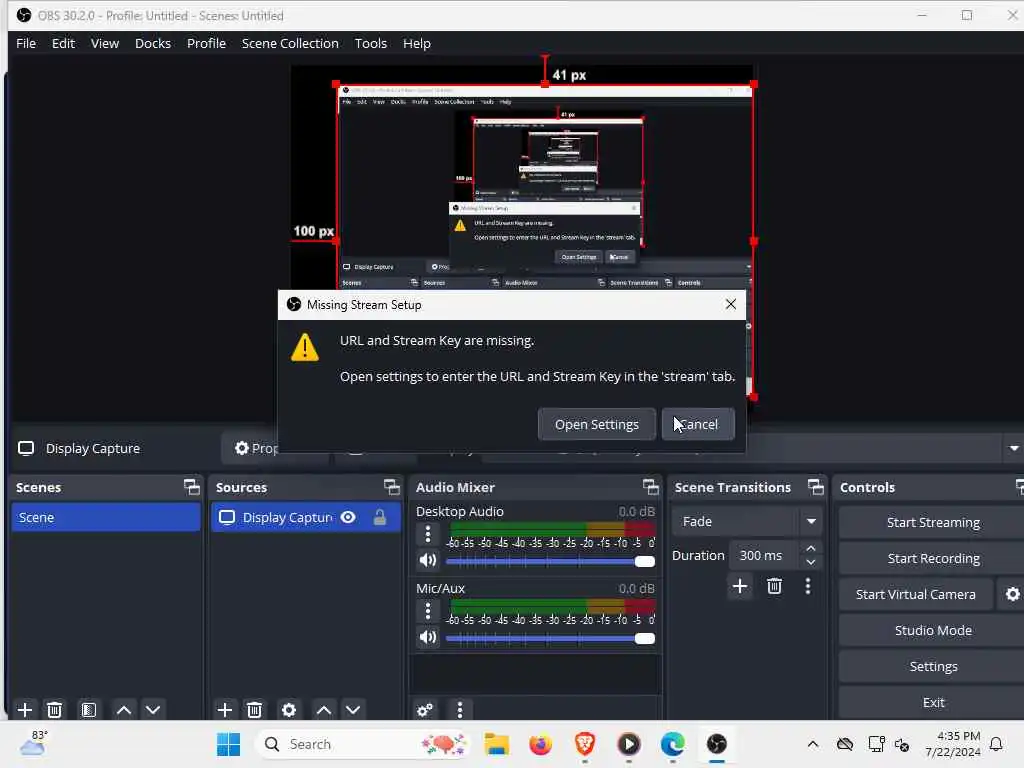The height and width of the screenshot is (768, 1024).
Task: Open advanced audio properties gears icon
Action: [x=425, y=710]
